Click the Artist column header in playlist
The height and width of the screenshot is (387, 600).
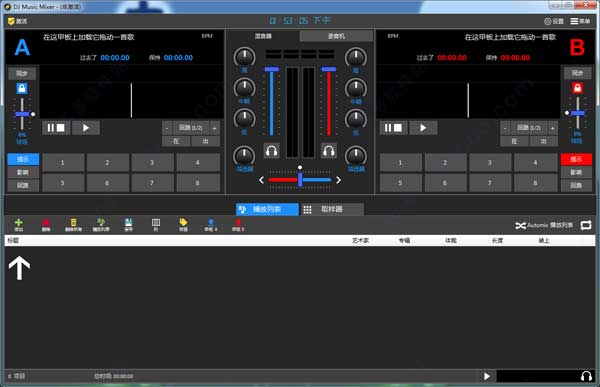click(x=360, y=240)
